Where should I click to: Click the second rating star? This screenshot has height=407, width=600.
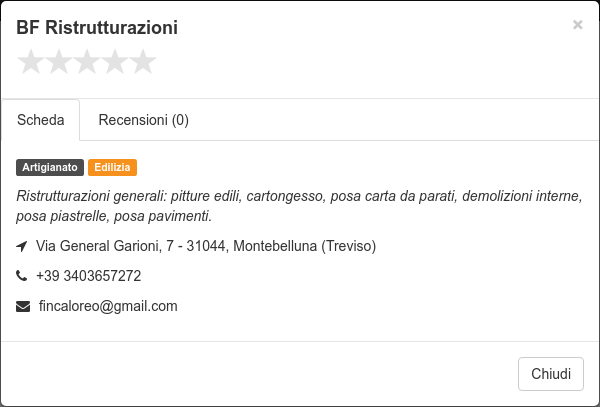(x=59, y=62)
